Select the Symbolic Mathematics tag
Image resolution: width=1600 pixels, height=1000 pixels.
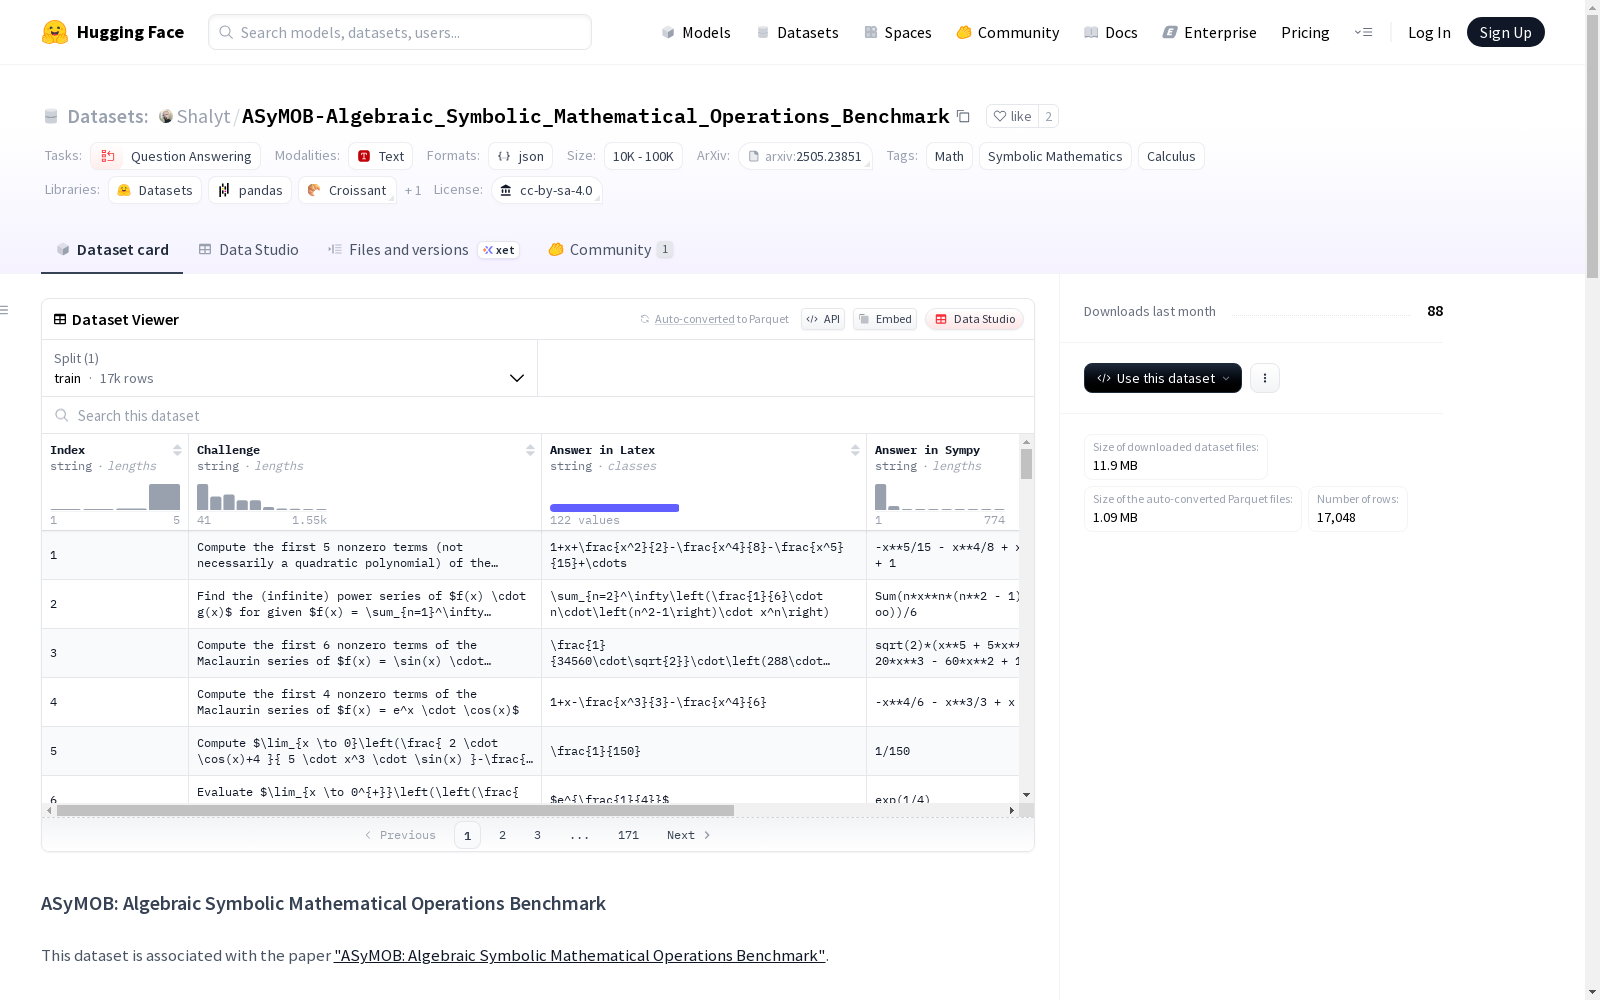[1055, 156]
